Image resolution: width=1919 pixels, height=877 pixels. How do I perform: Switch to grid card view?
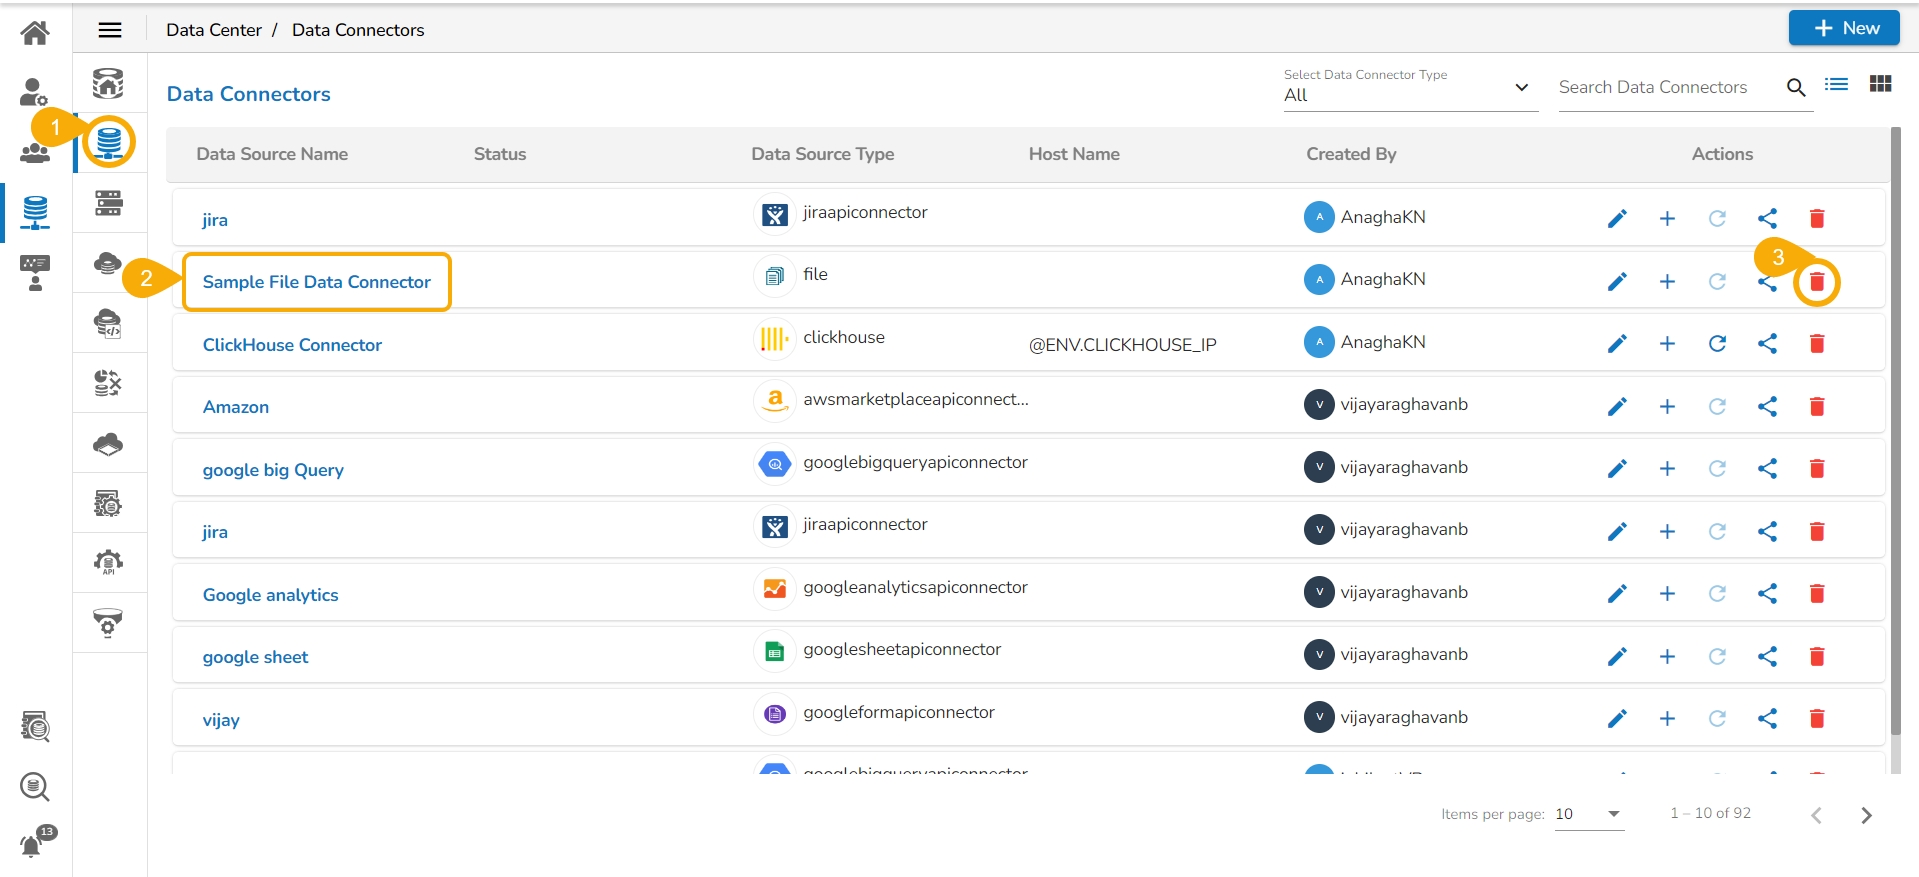(x=1879, y=85)
